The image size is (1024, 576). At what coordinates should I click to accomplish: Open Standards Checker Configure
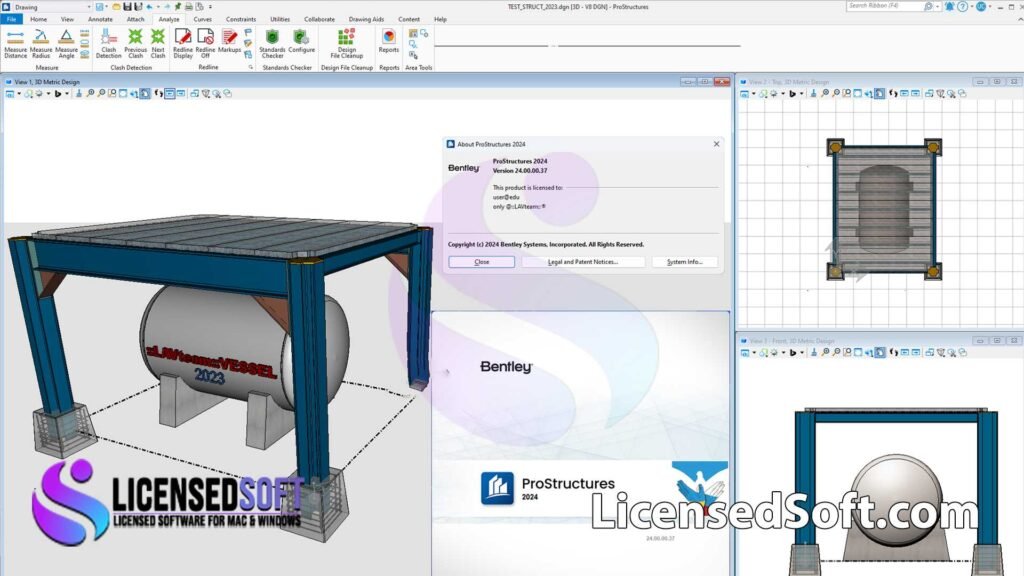pyautogui.click(x=301, y=40)
